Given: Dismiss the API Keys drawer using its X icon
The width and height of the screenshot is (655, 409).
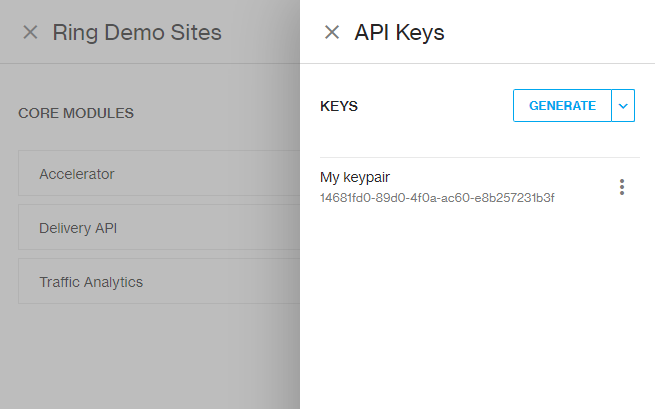Looking at the screenshot, I should pyautogui.click(x=332, y=32).
